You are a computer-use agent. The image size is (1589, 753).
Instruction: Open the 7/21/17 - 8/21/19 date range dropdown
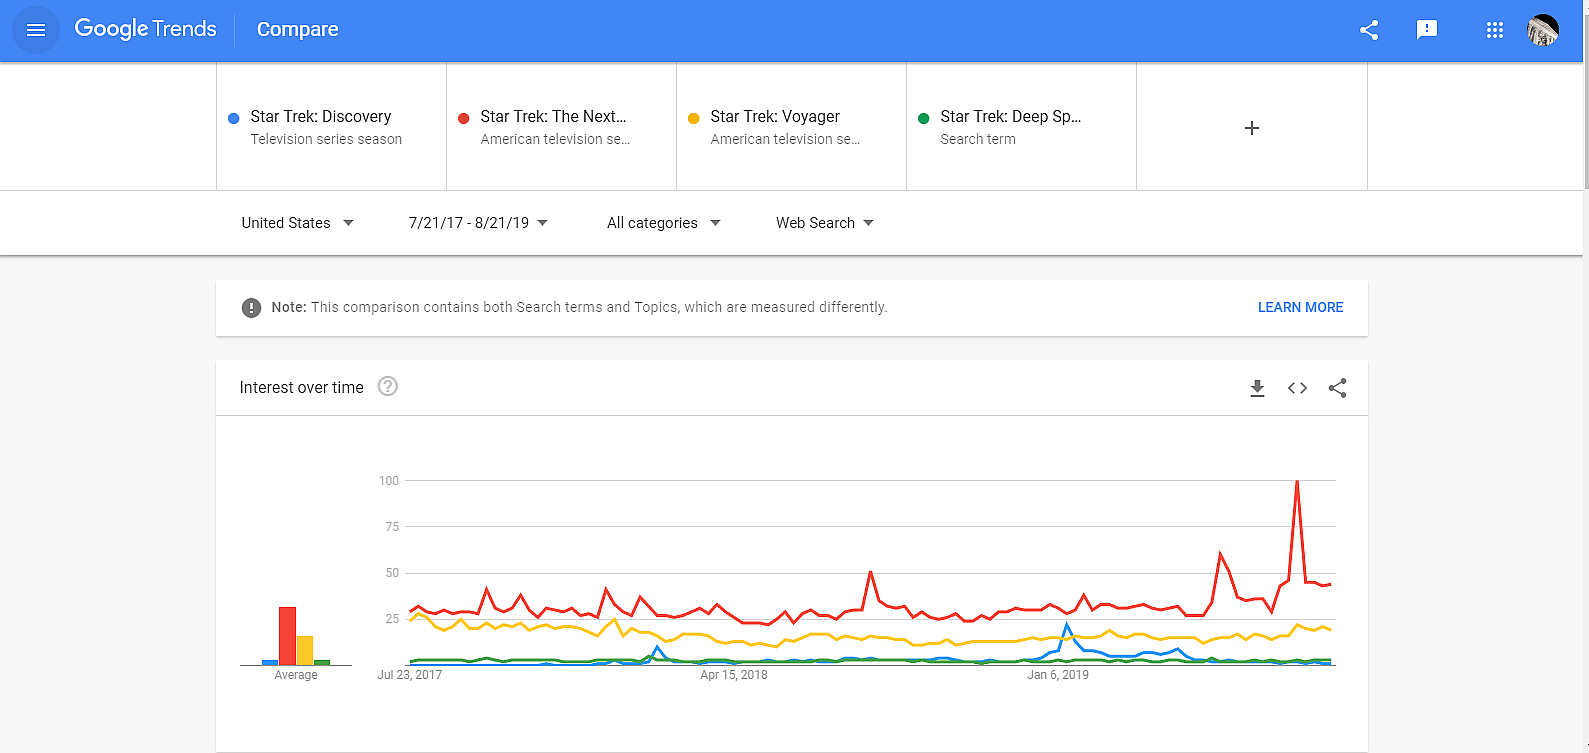pos(478,223)
